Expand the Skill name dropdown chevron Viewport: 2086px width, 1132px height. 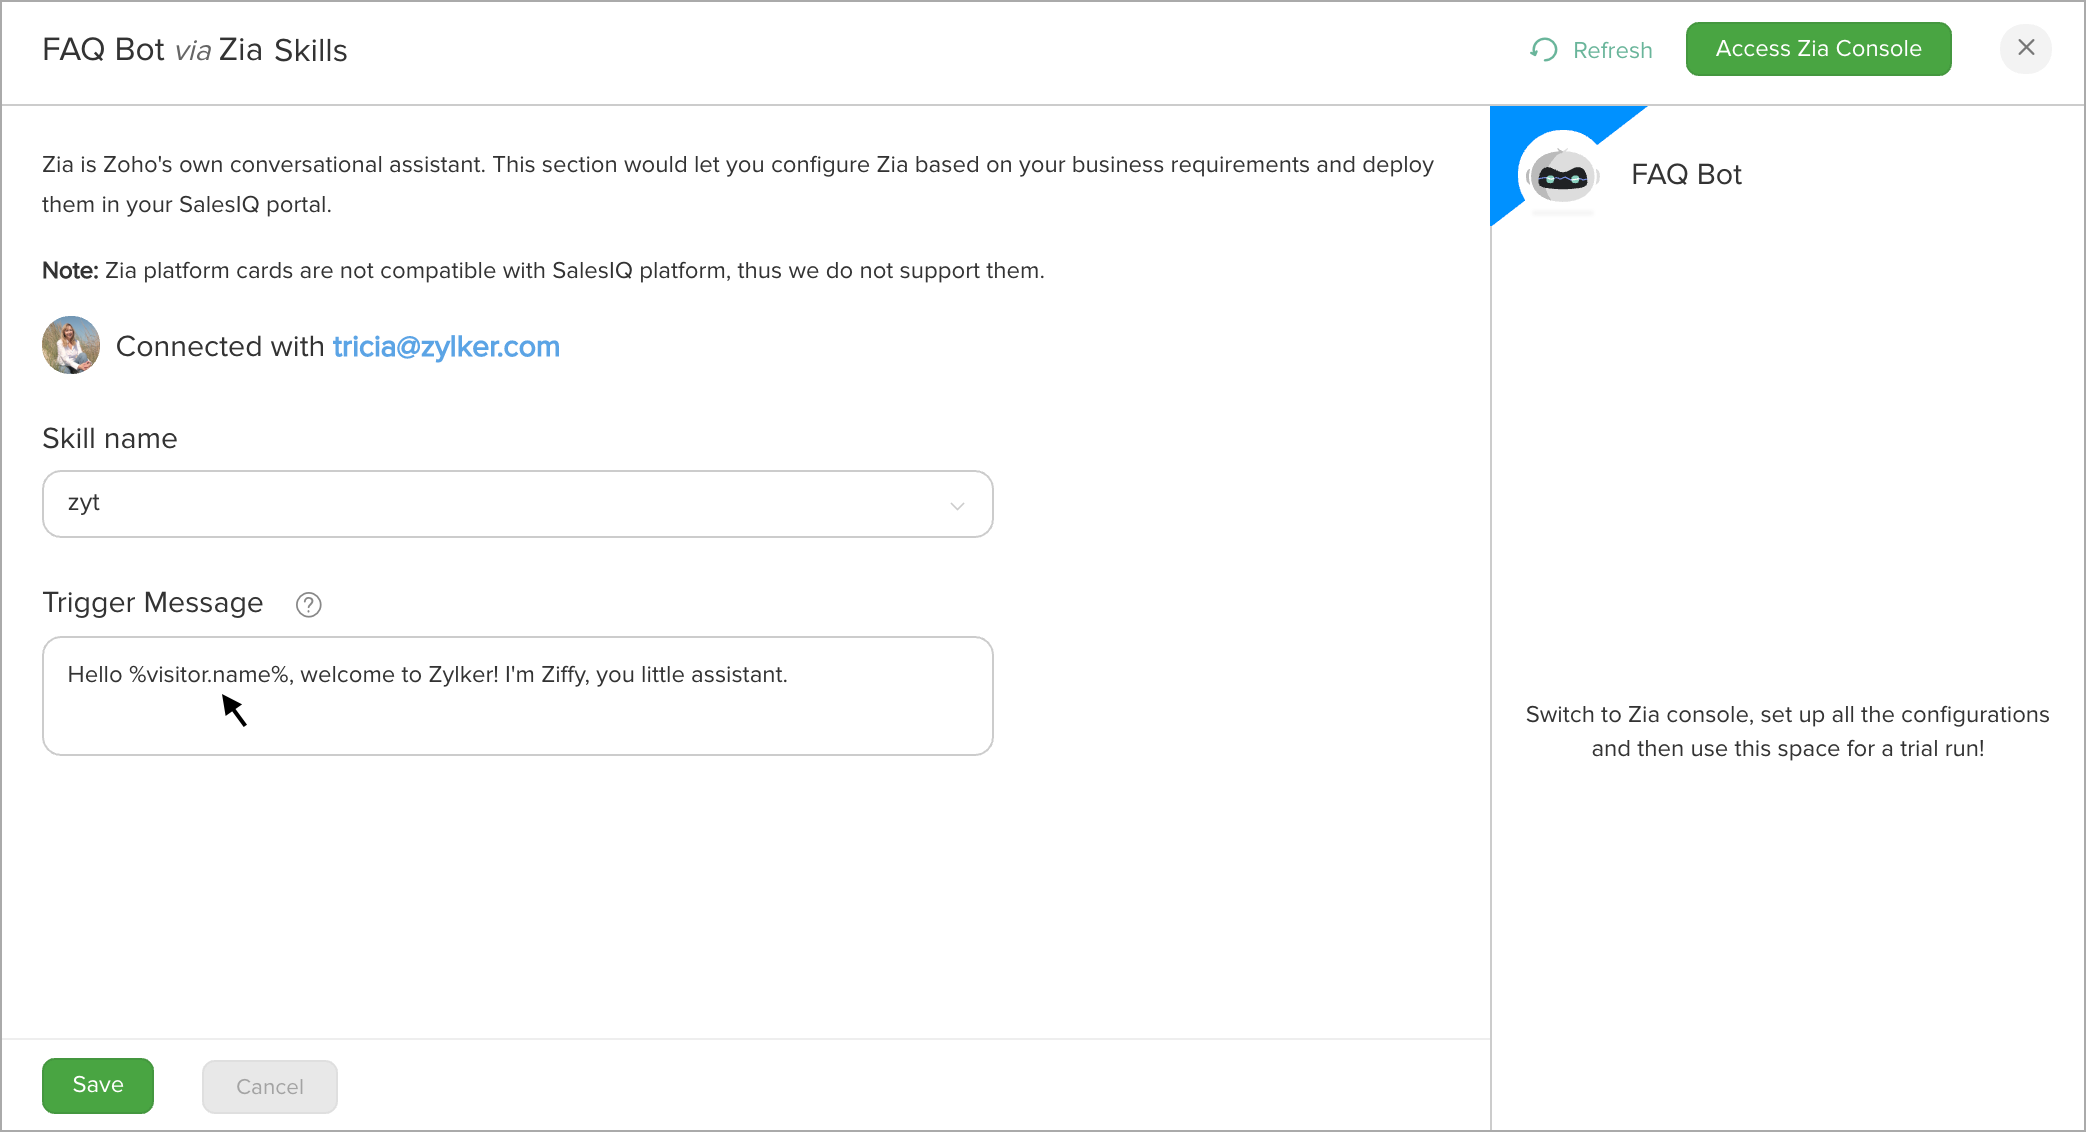[957, 505]
